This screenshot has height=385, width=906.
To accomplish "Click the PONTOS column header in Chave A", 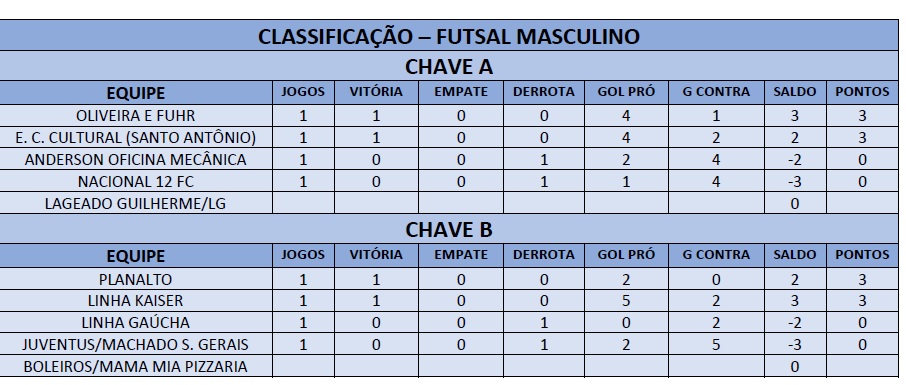I will pos(862,92).
